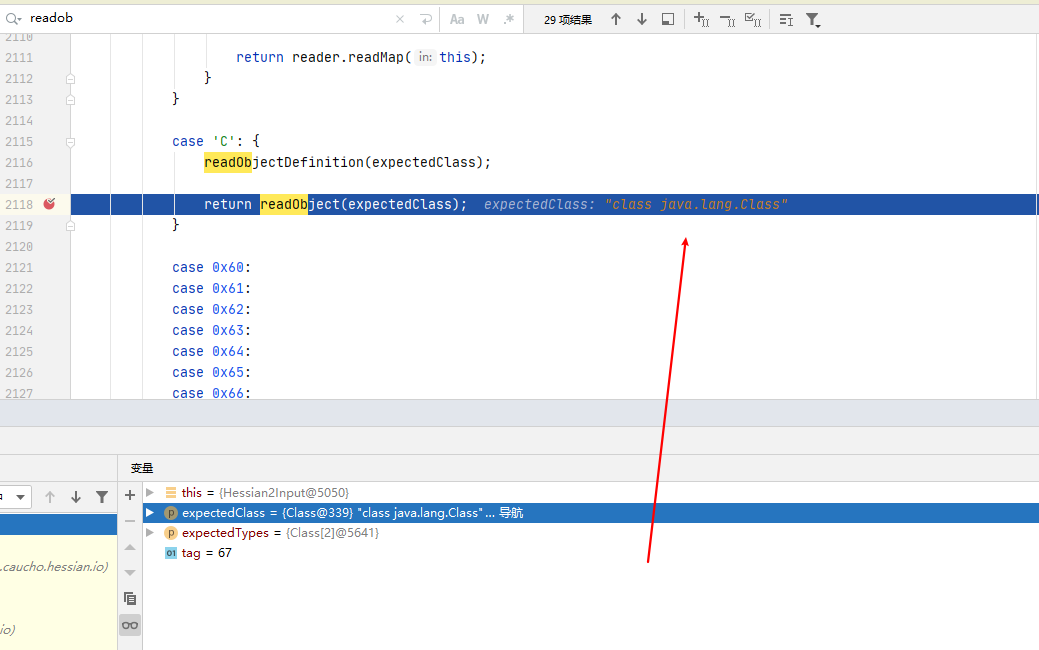Go to previous search occurrence
1039x650 pixels.
pyautogui.click(x=616, y=19)
